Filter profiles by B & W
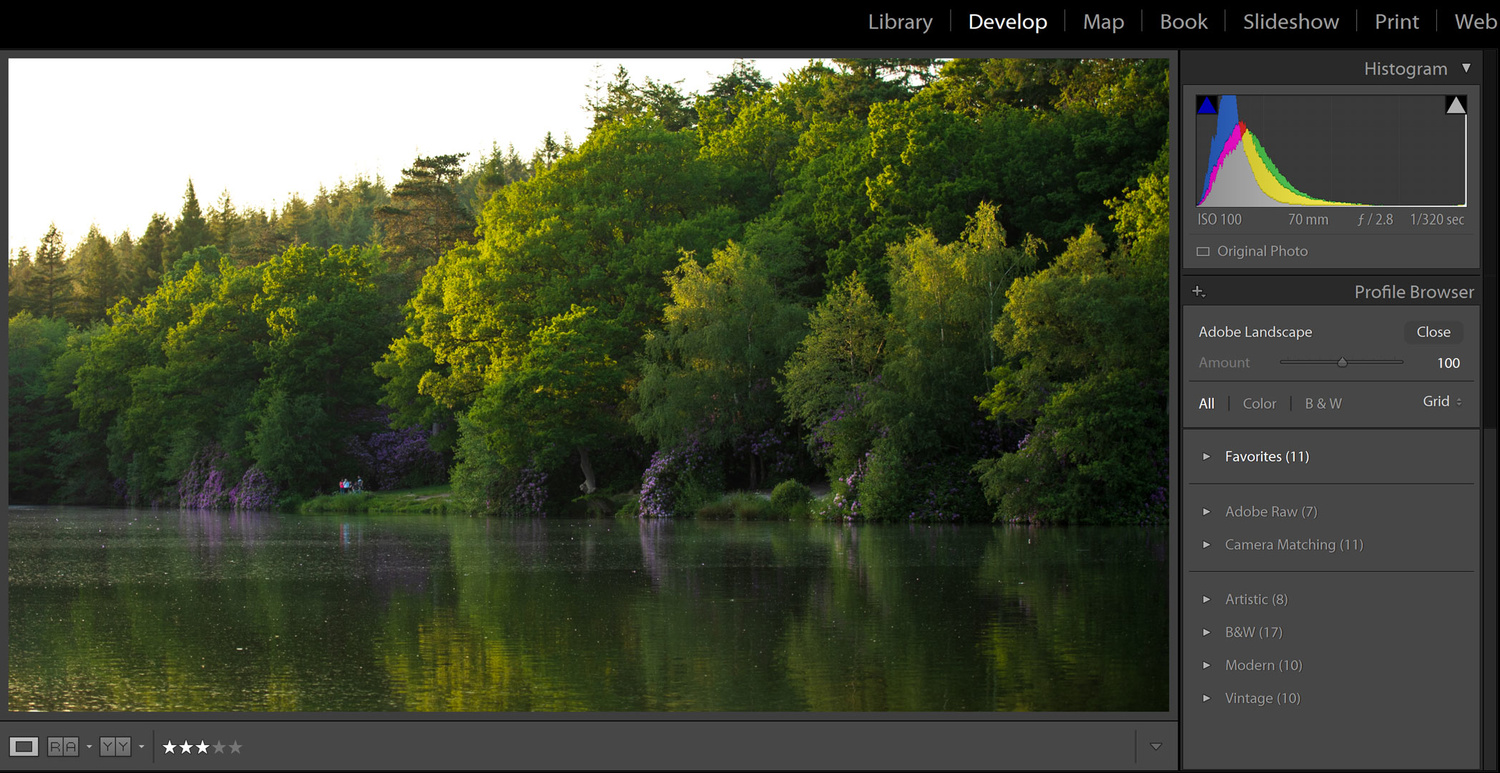This screenshot has height=773, width=1500. click(x=1323, y=404)
